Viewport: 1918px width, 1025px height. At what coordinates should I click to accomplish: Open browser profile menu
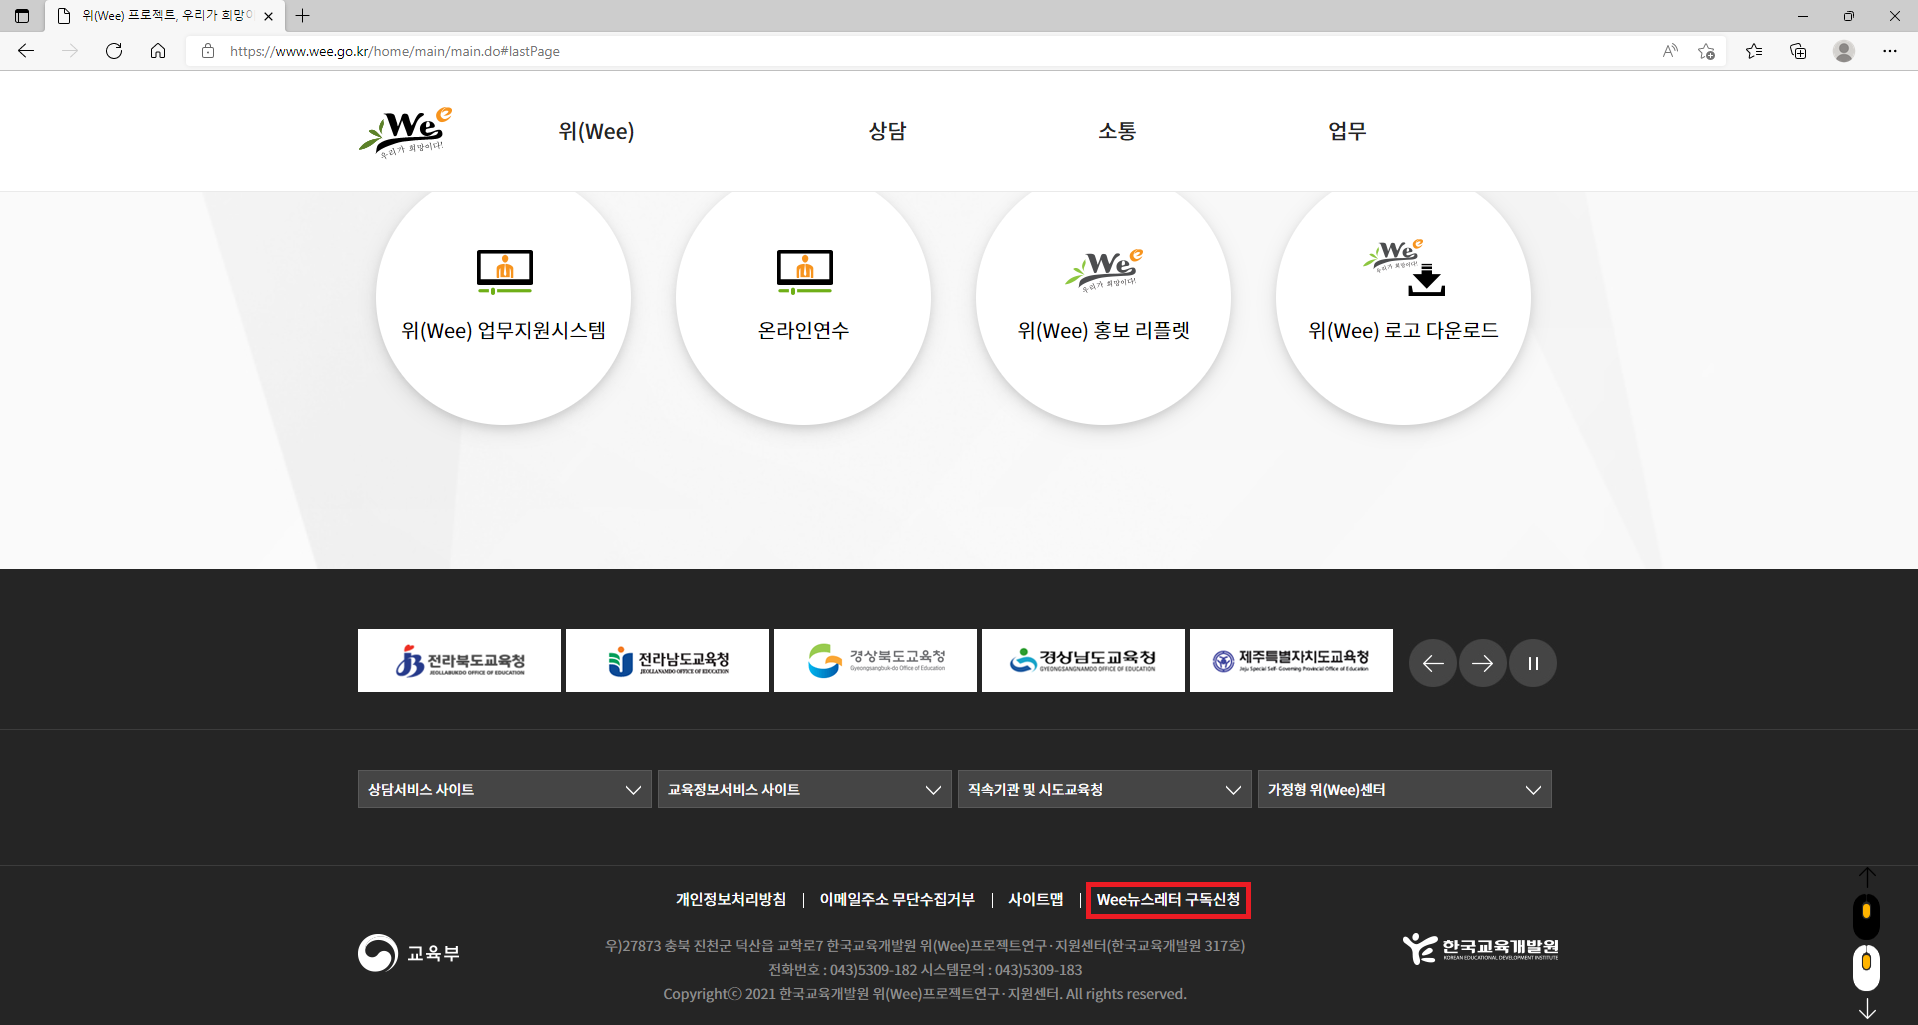pos(1844,51)
